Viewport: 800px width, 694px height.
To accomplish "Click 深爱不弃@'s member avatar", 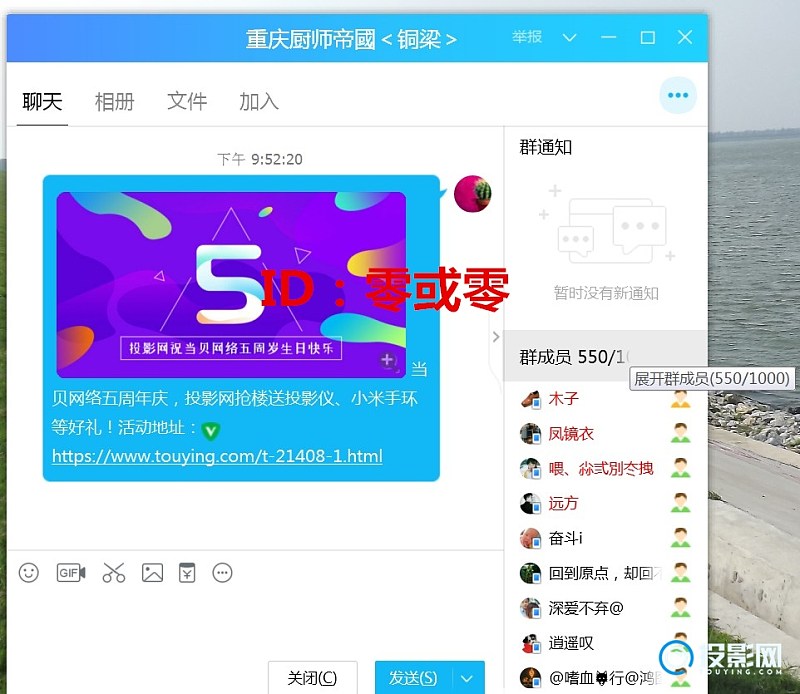I will tap(530, 608).
